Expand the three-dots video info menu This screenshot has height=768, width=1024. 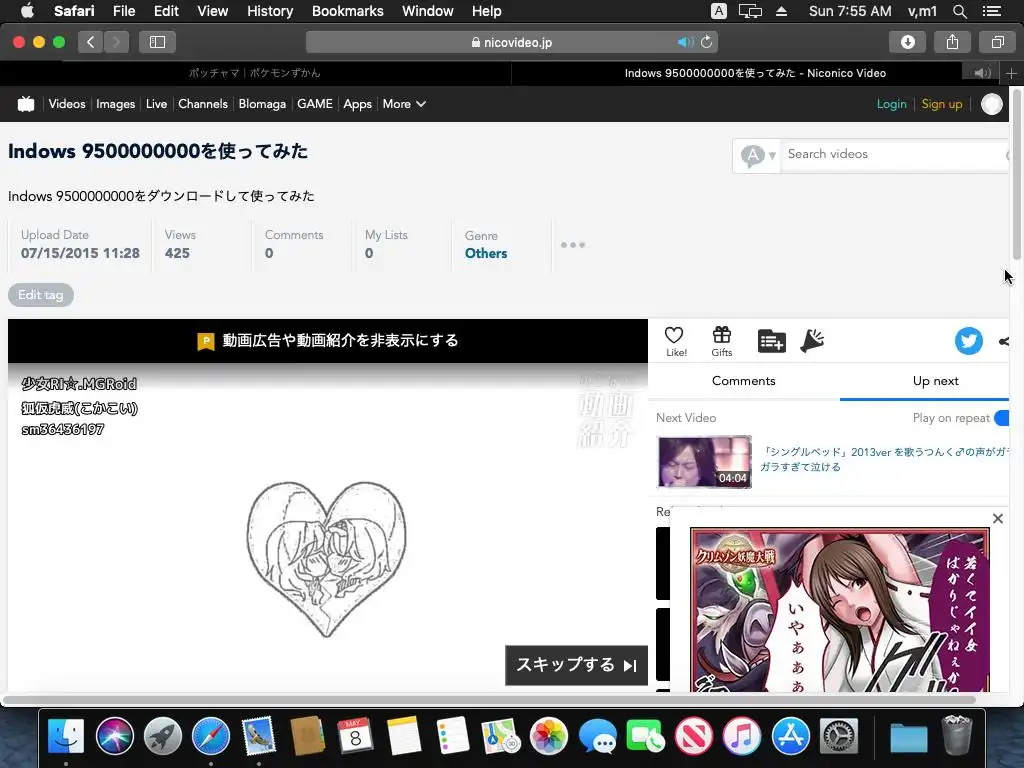(x=573, y=245)
